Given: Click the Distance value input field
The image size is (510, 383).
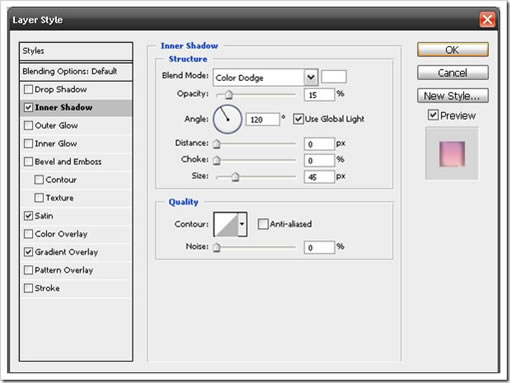Looking at the screenshot, I should pyautogui.click(x=319, y=144).
